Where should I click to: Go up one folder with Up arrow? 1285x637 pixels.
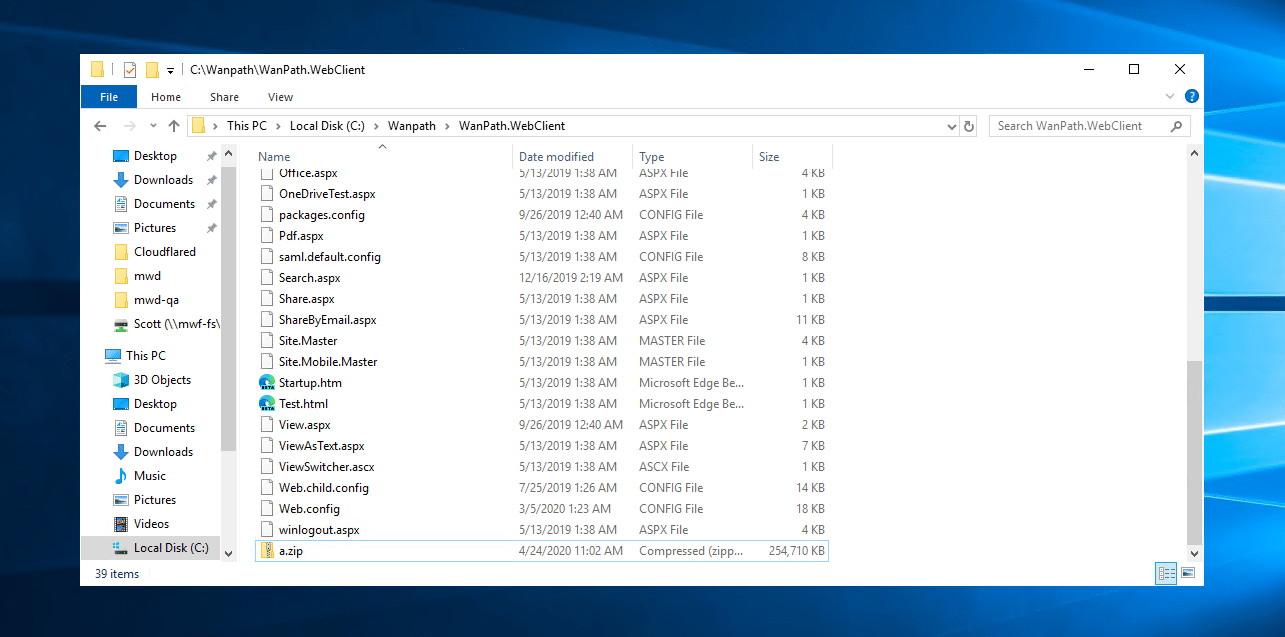174,126
